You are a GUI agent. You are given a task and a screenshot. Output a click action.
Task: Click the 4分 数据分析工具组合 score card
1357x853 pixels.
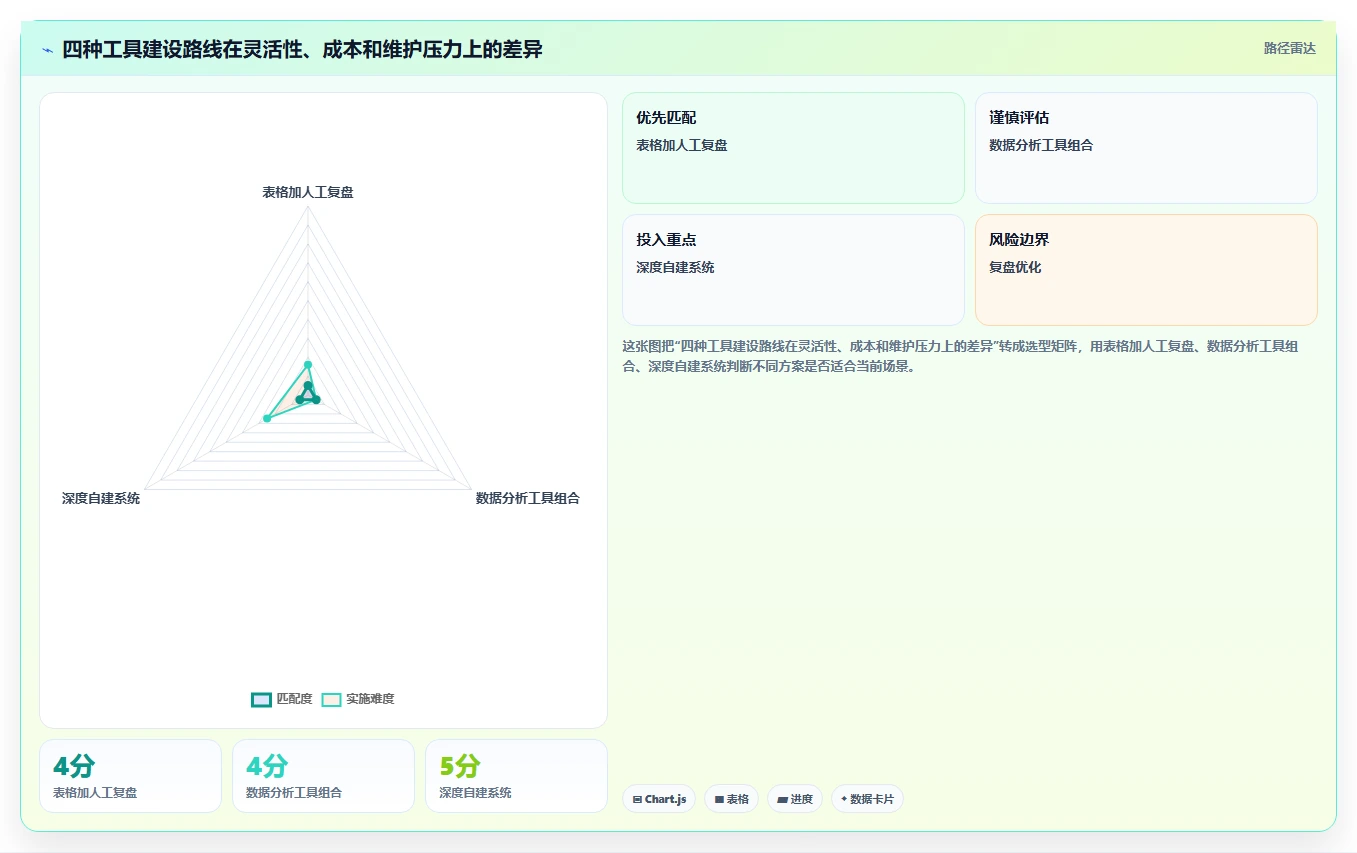click(323, 776)
